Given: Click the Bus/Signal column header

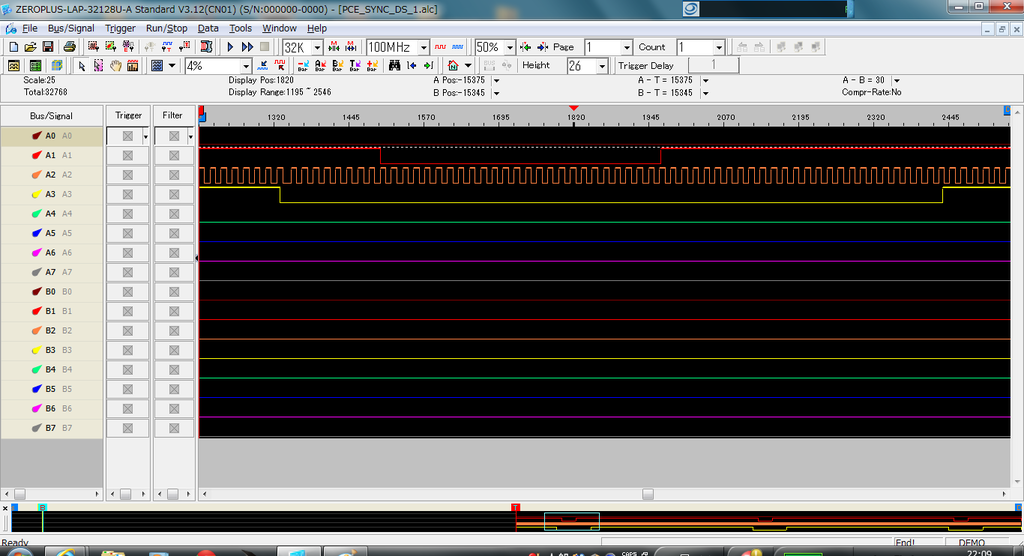Looking at the screenshot, I should click(51, 116).
